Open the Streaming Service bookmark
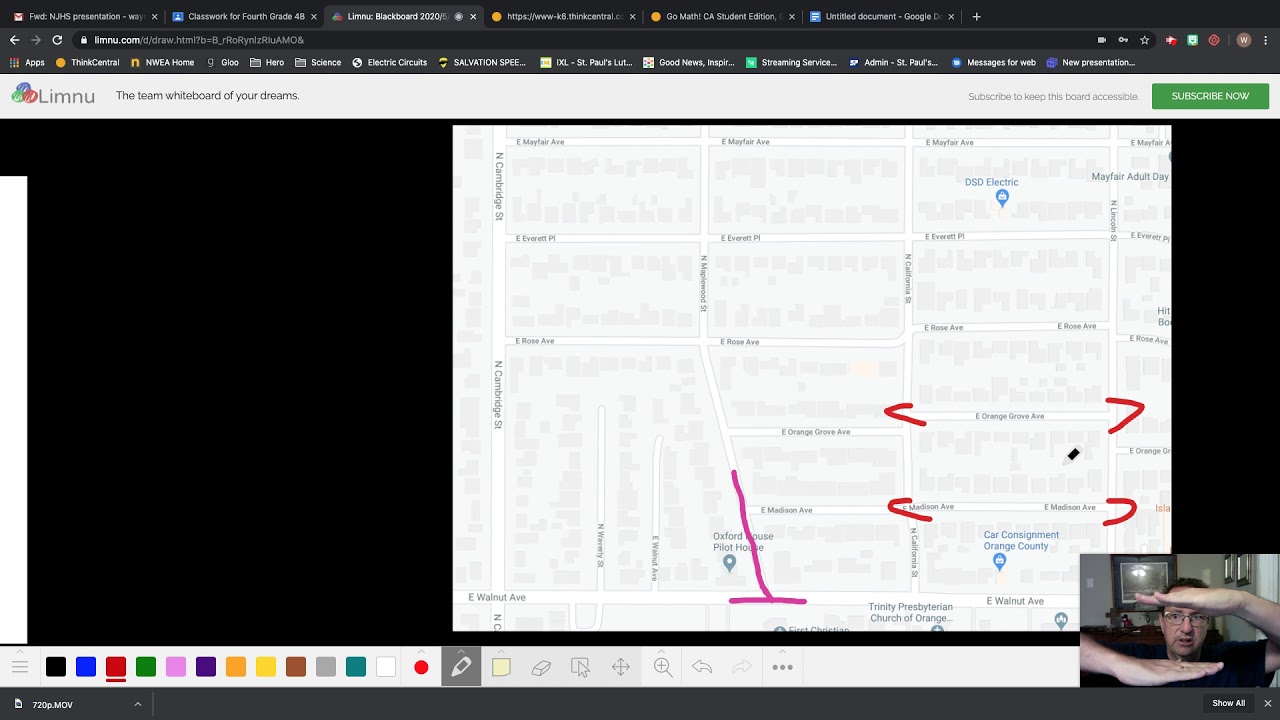The height and width of the screenshot is (720, 1280). click(x=791, y=62)
